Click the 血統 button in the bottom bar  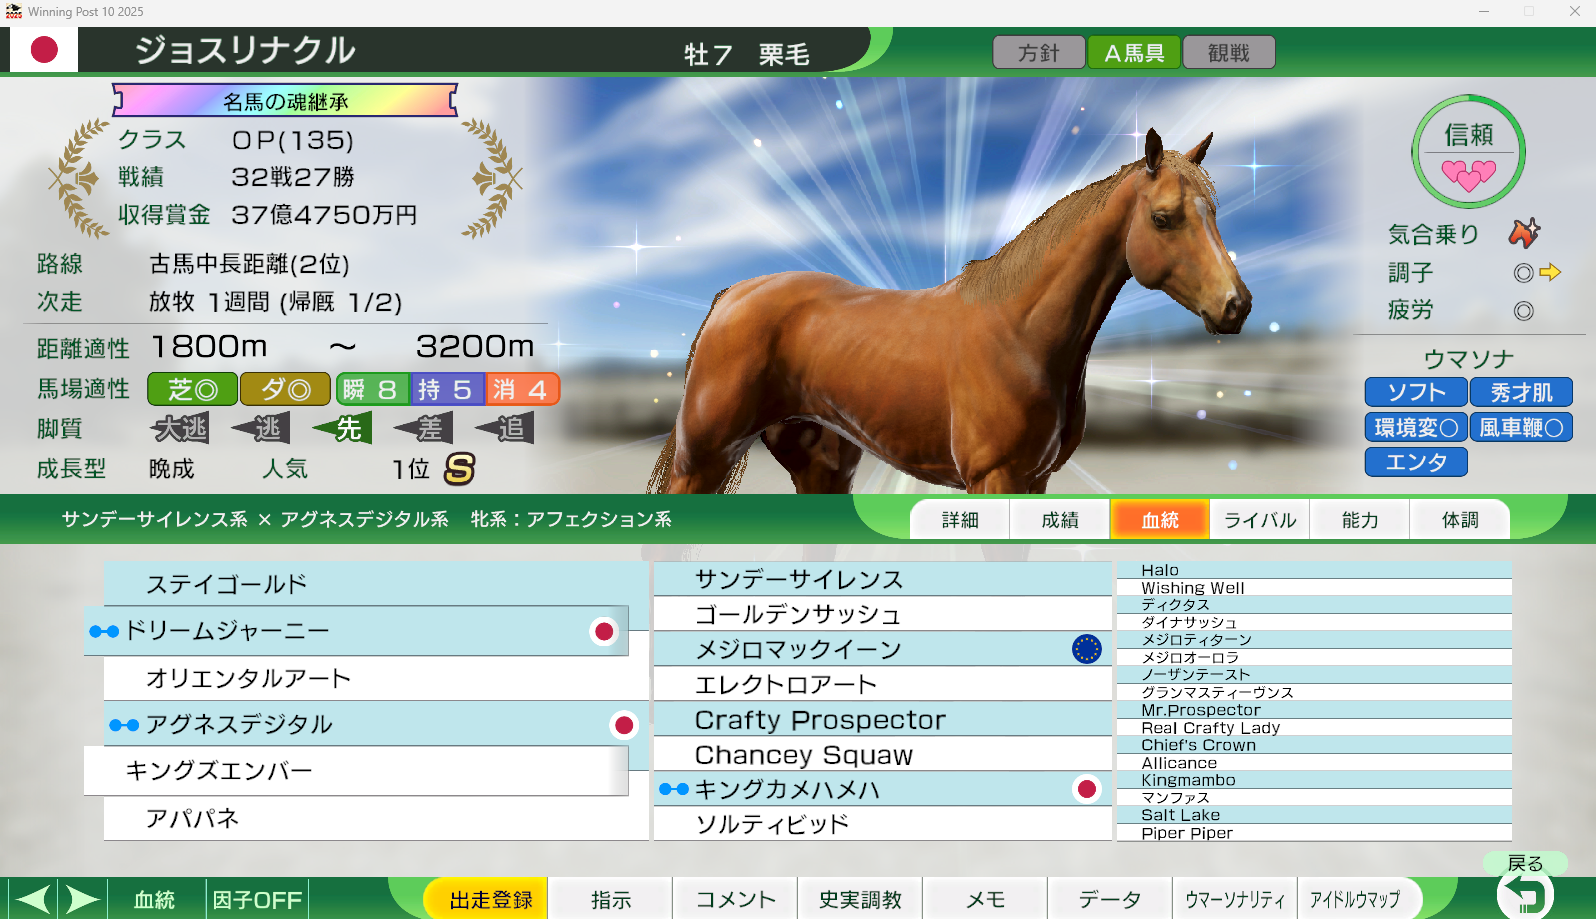tap(155, 900)
